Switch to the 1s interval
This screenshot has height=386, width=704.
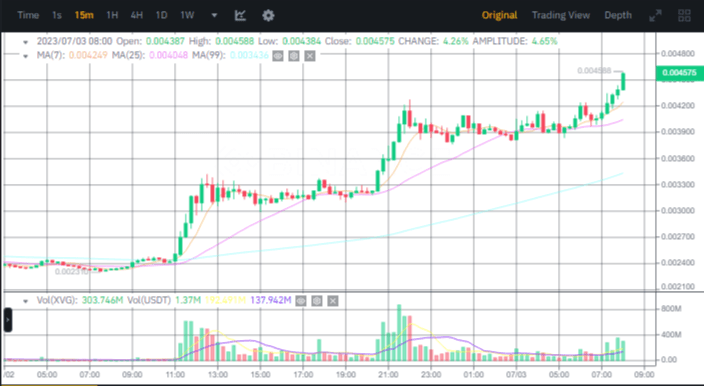tap(57, 15)
